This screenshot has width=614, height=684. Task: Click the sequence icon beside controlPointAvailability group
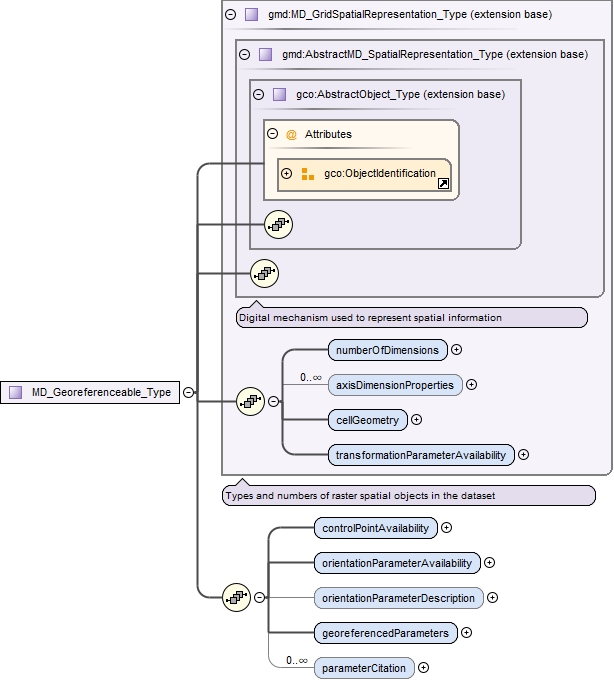[237, 597]
